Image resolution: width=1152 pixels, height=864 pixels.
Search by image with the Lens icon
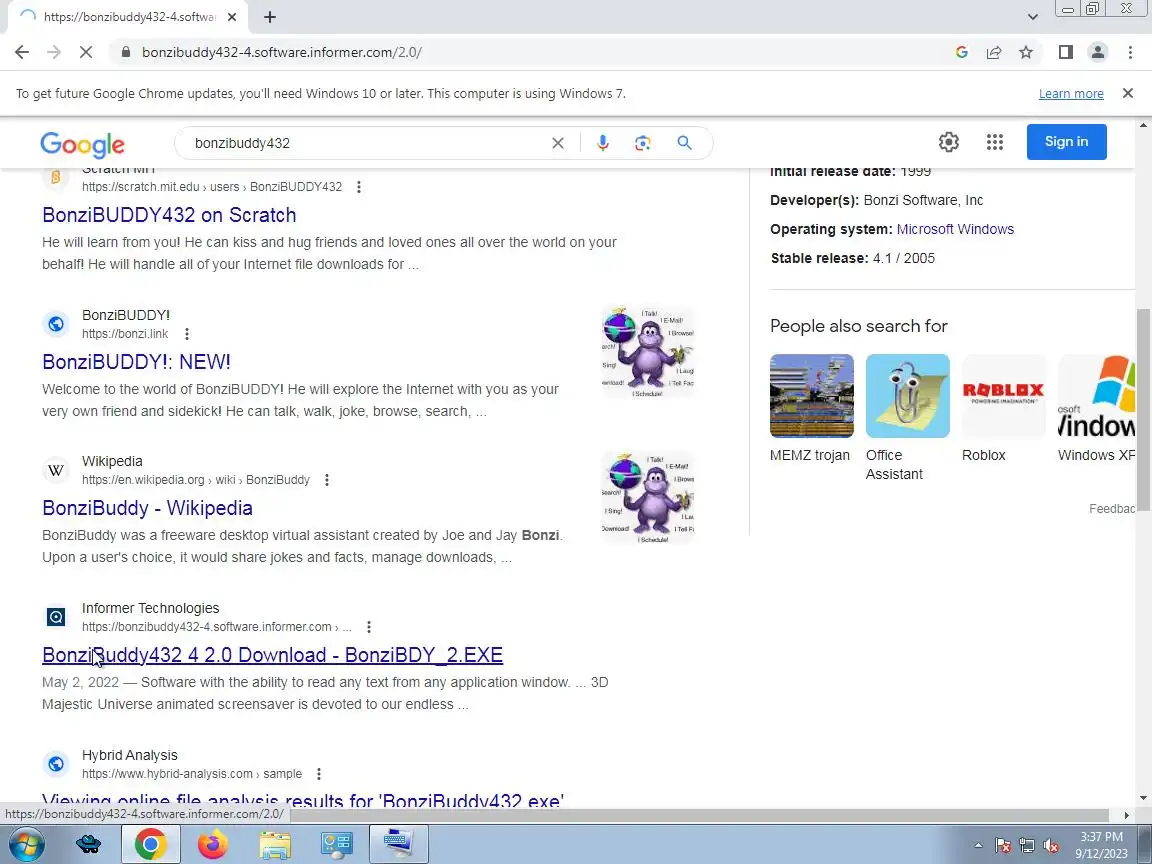(x=643, y=143)
